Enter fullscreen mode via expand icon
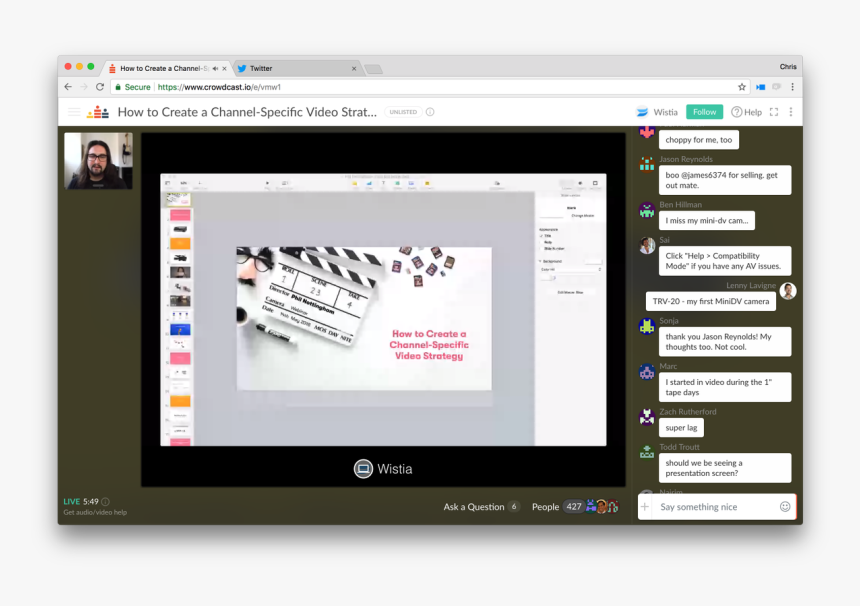This screenshot has height=606, width=860. (773, 112)
